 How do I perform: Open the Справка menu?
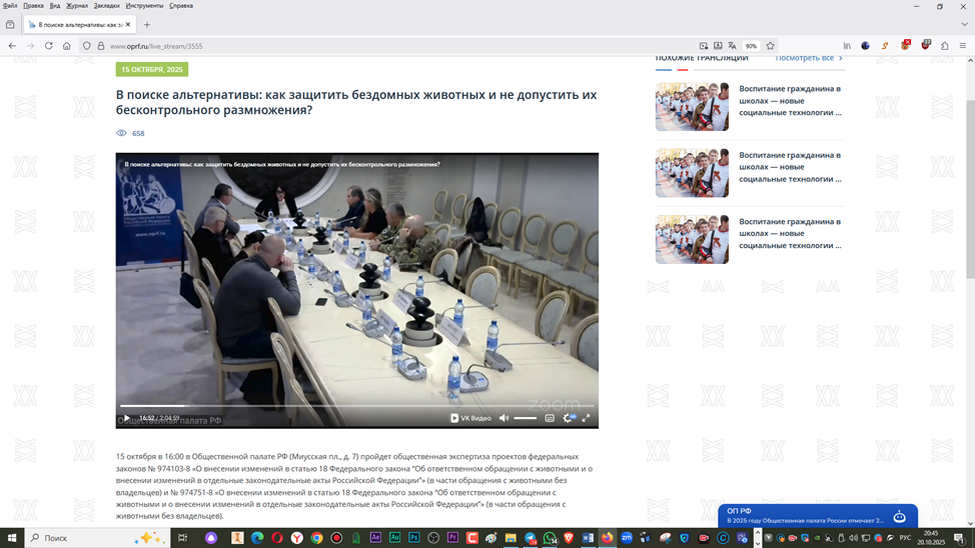(x=181, y=6)
